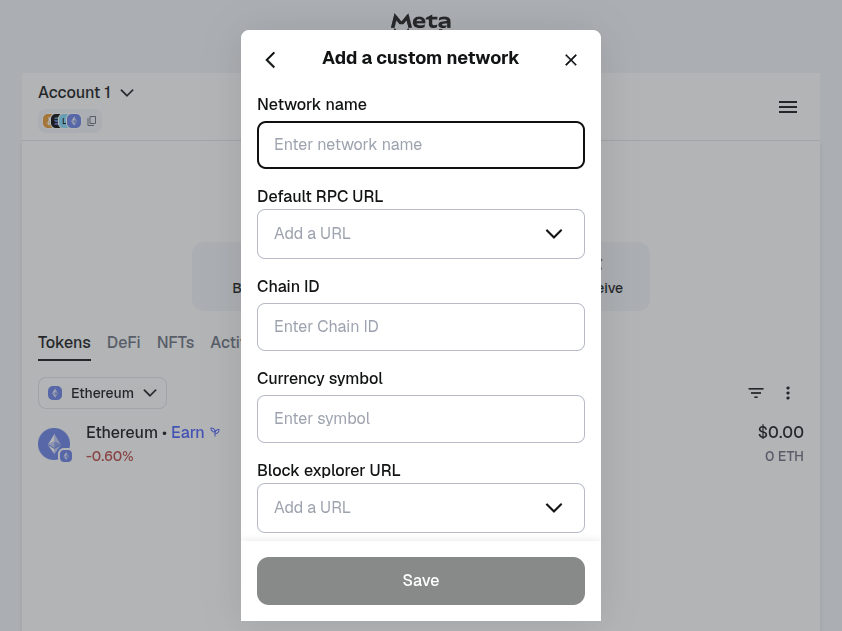This screenshot has width=842, height=631.
Task: Expand the Block explorer URL dropdown
Action: click(554, 507)
